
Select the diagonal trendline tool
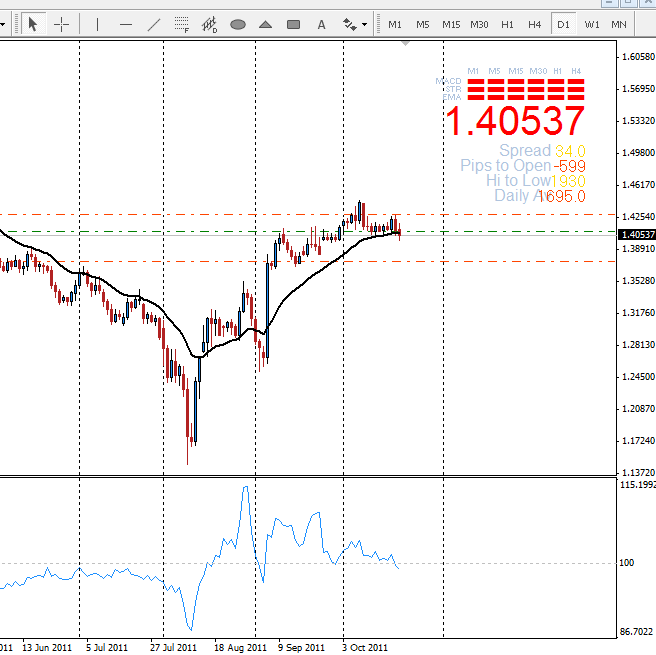(153, 24)
